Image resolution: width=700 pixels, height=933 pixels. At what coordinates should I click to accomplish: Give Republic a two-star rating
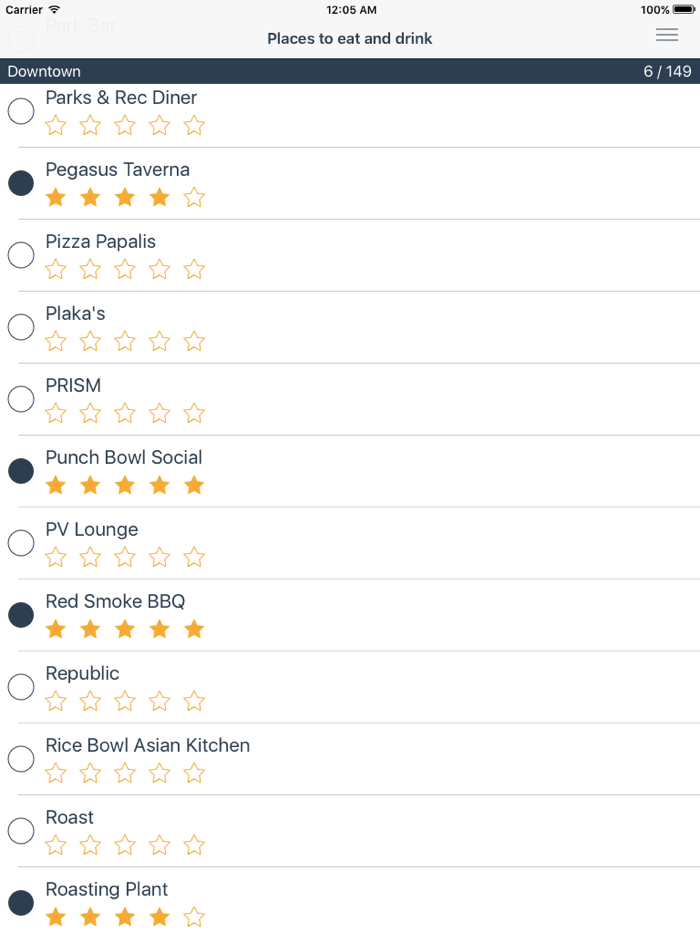[90, 702]
